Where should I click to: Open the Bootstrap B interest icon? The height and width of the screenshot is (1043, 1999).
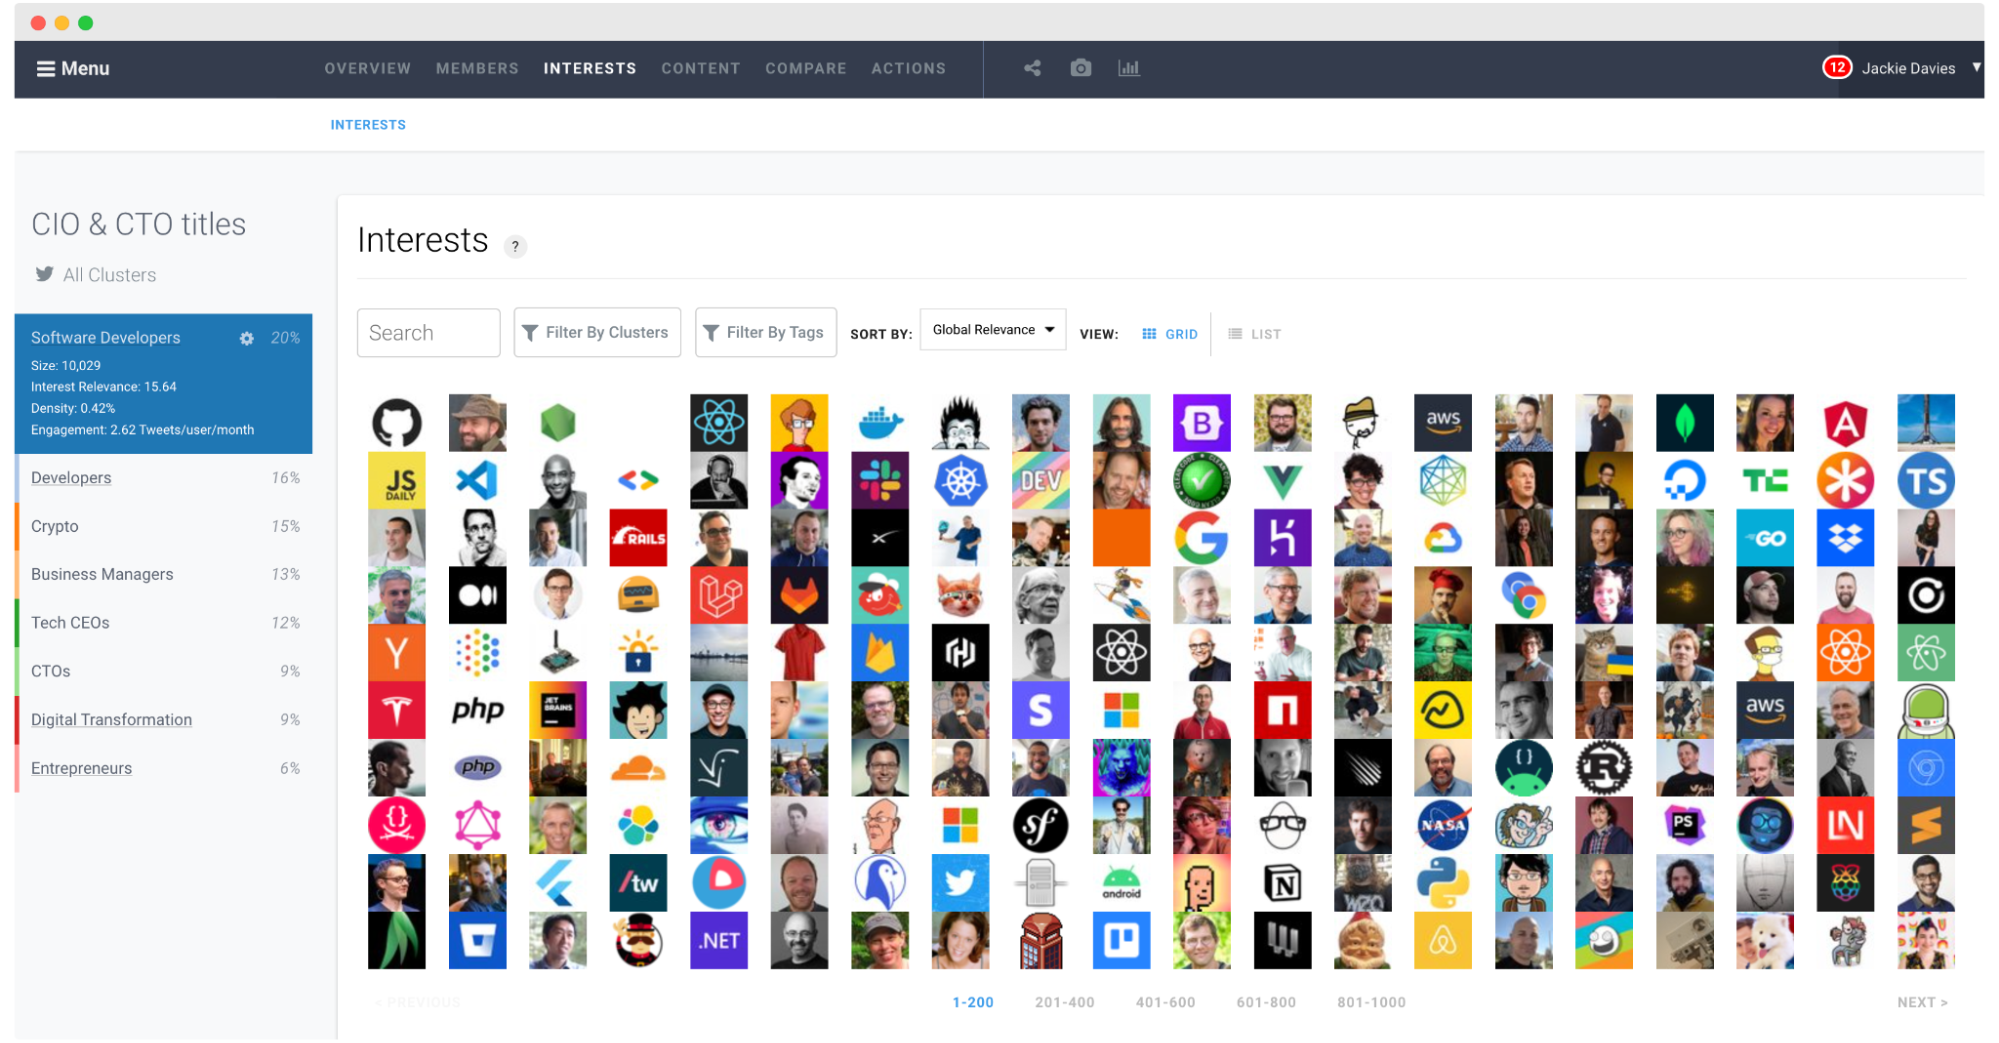[x=1201, y=423]
